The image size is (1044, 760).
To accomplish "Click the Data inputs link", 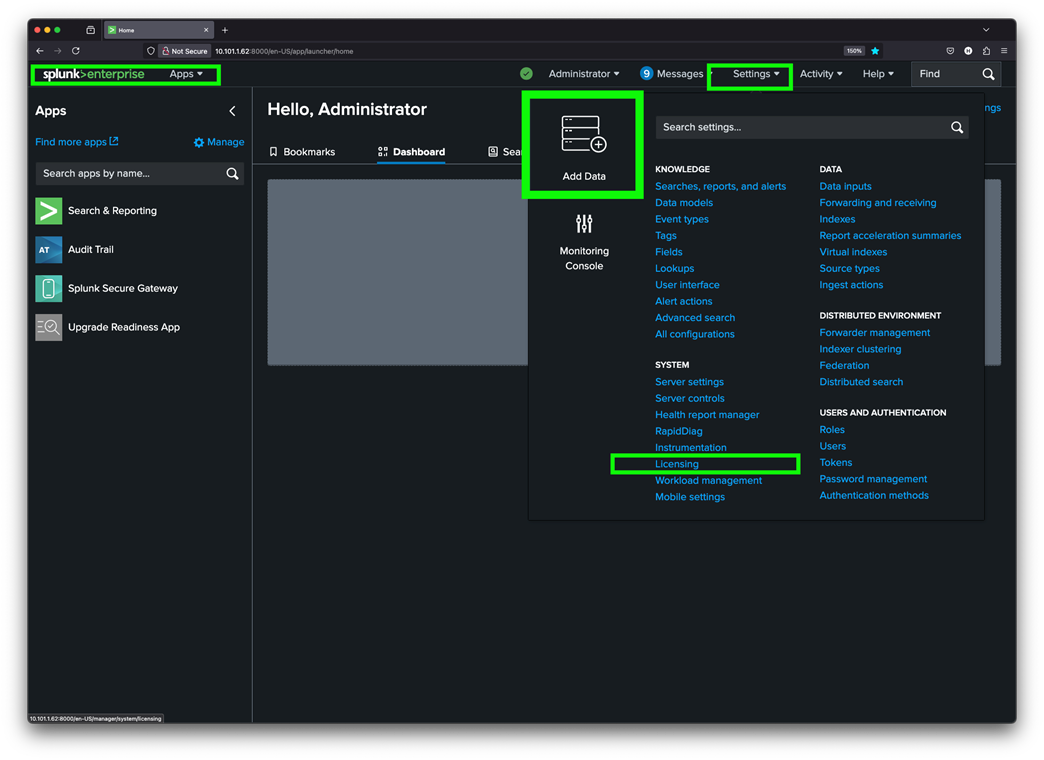I will tap(845, 187).
